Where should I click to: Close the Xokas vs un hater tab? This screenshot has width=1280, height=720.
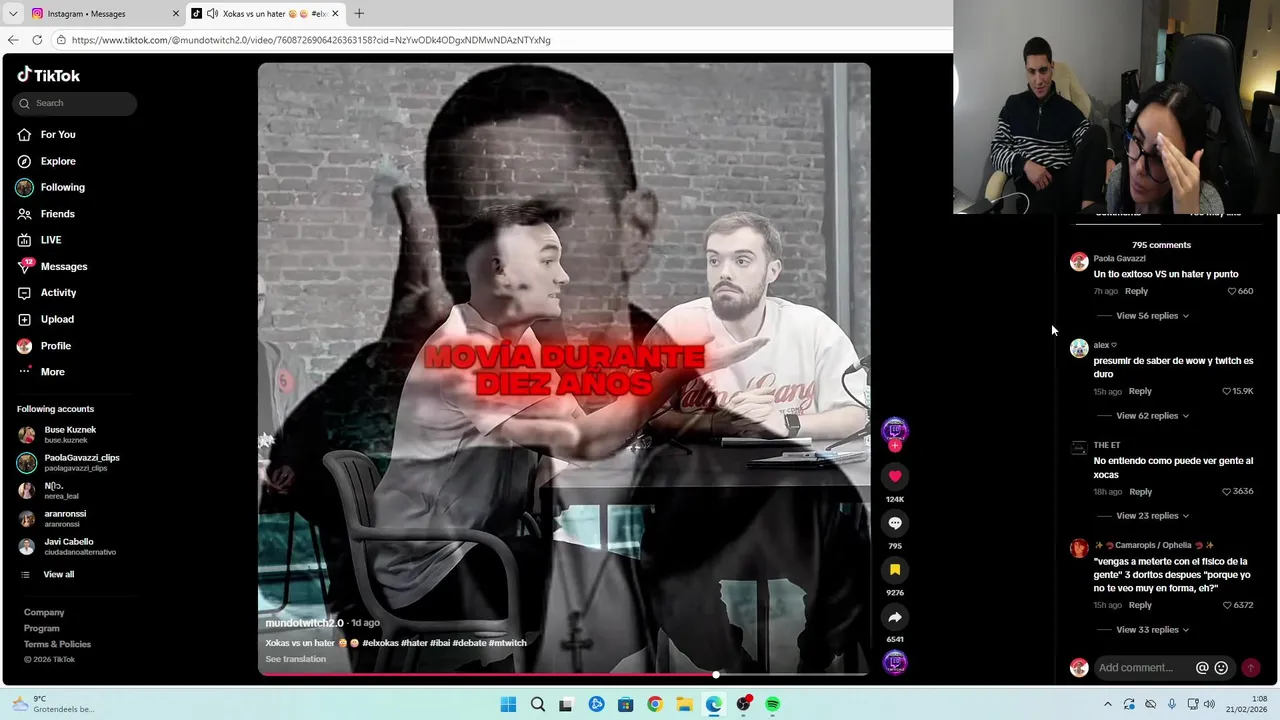[335, 14]
